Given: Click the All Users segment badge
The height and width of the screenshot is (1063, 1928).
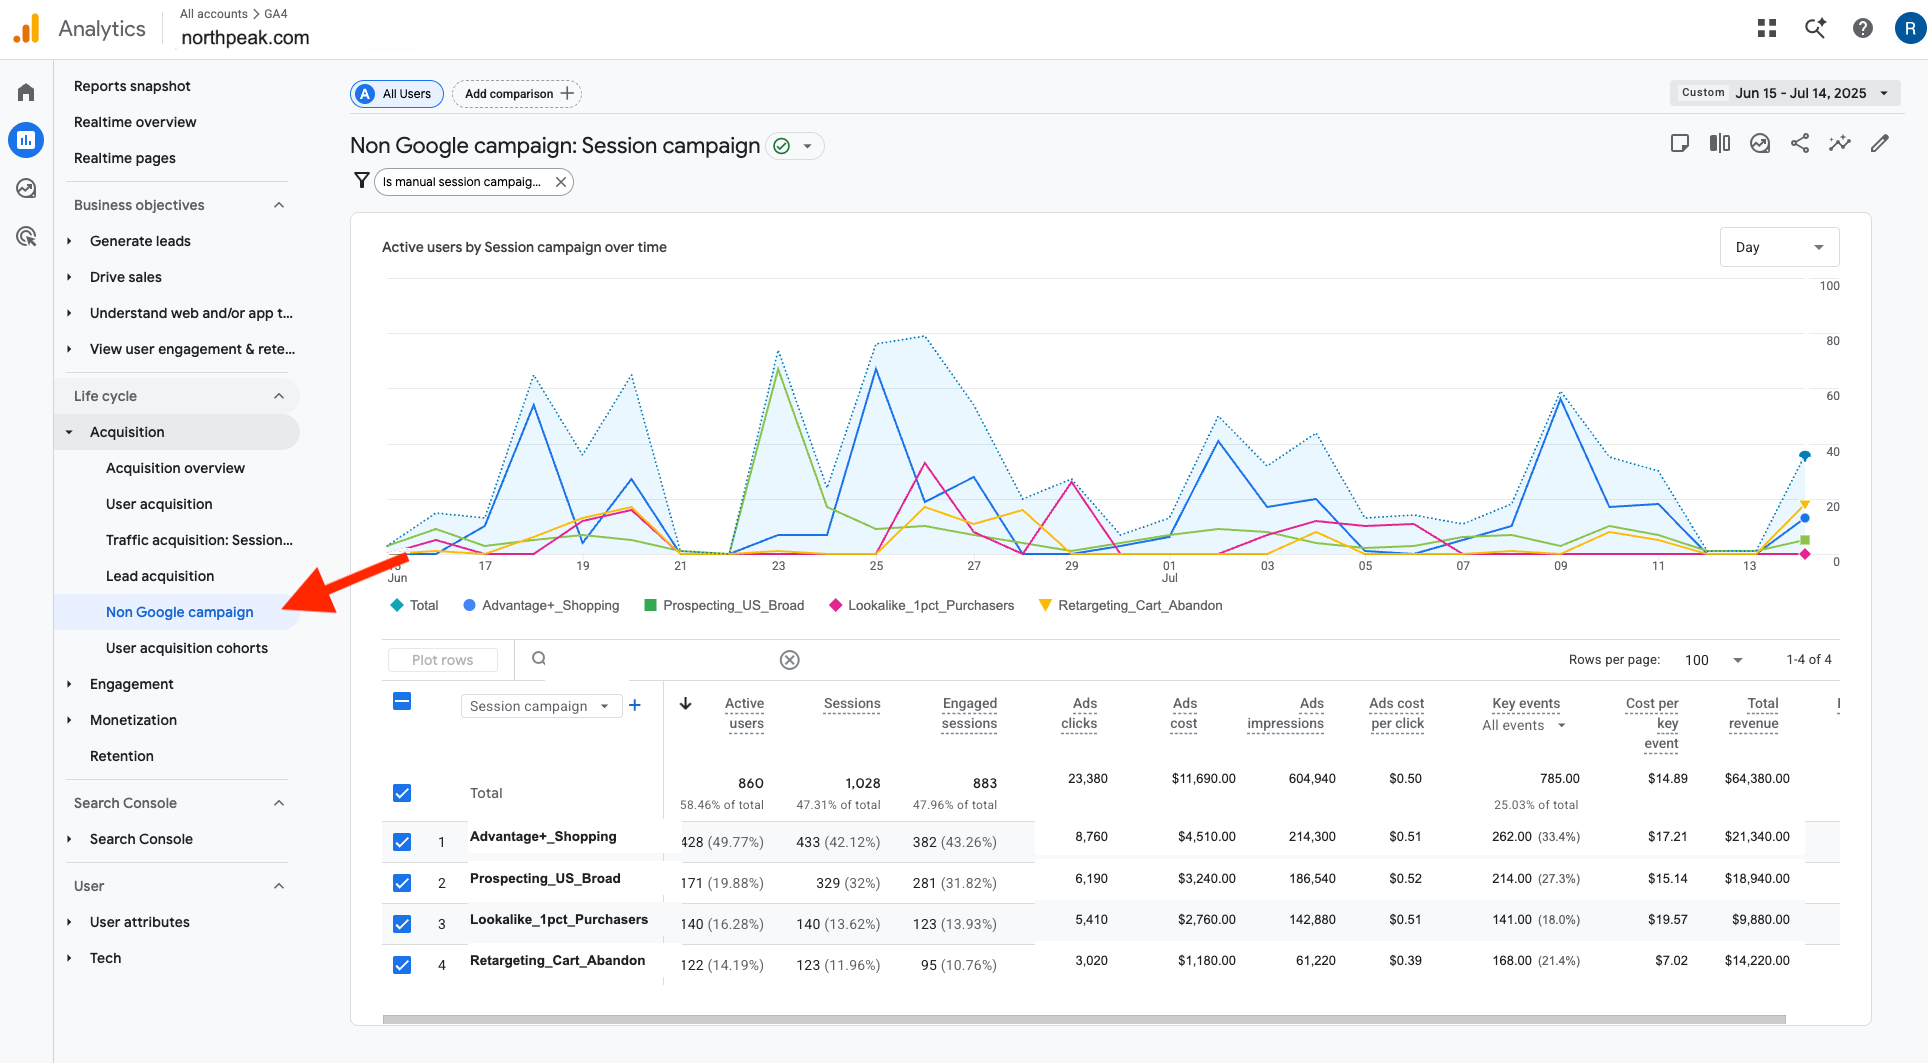Looking at the screenshot, I should point(397,94).
